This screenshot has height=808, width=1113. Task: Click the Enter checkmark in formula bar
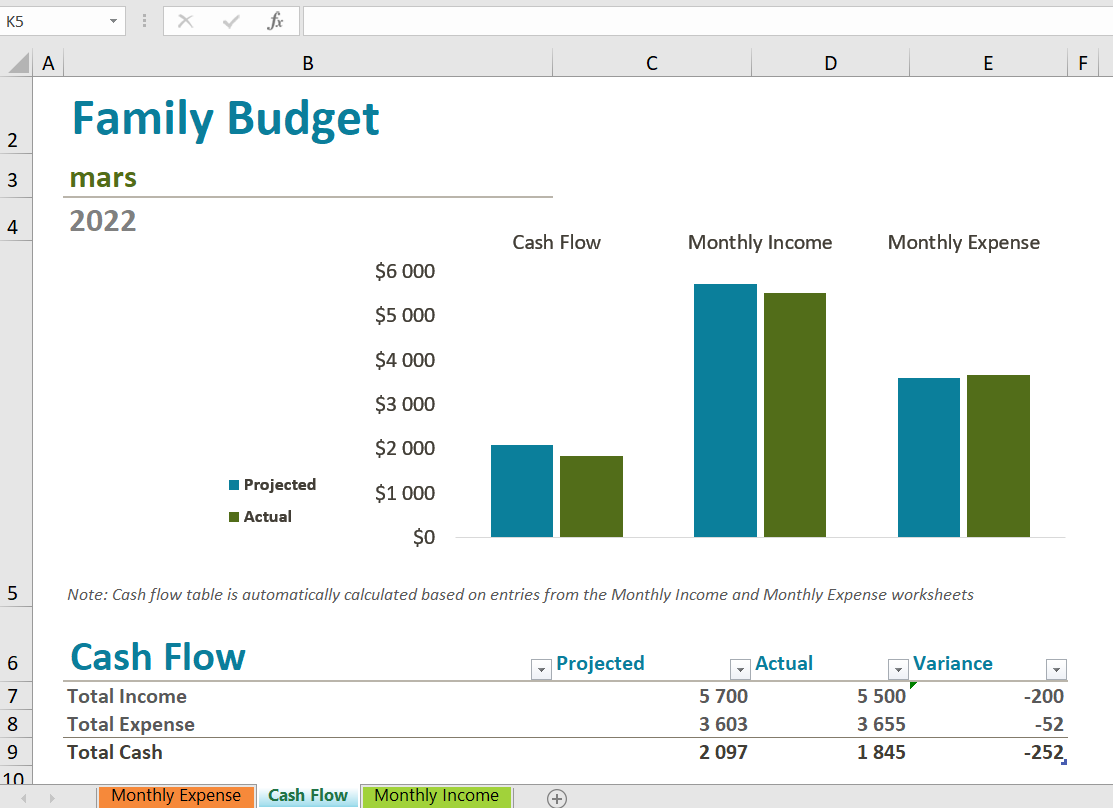[x=231, y=21]
